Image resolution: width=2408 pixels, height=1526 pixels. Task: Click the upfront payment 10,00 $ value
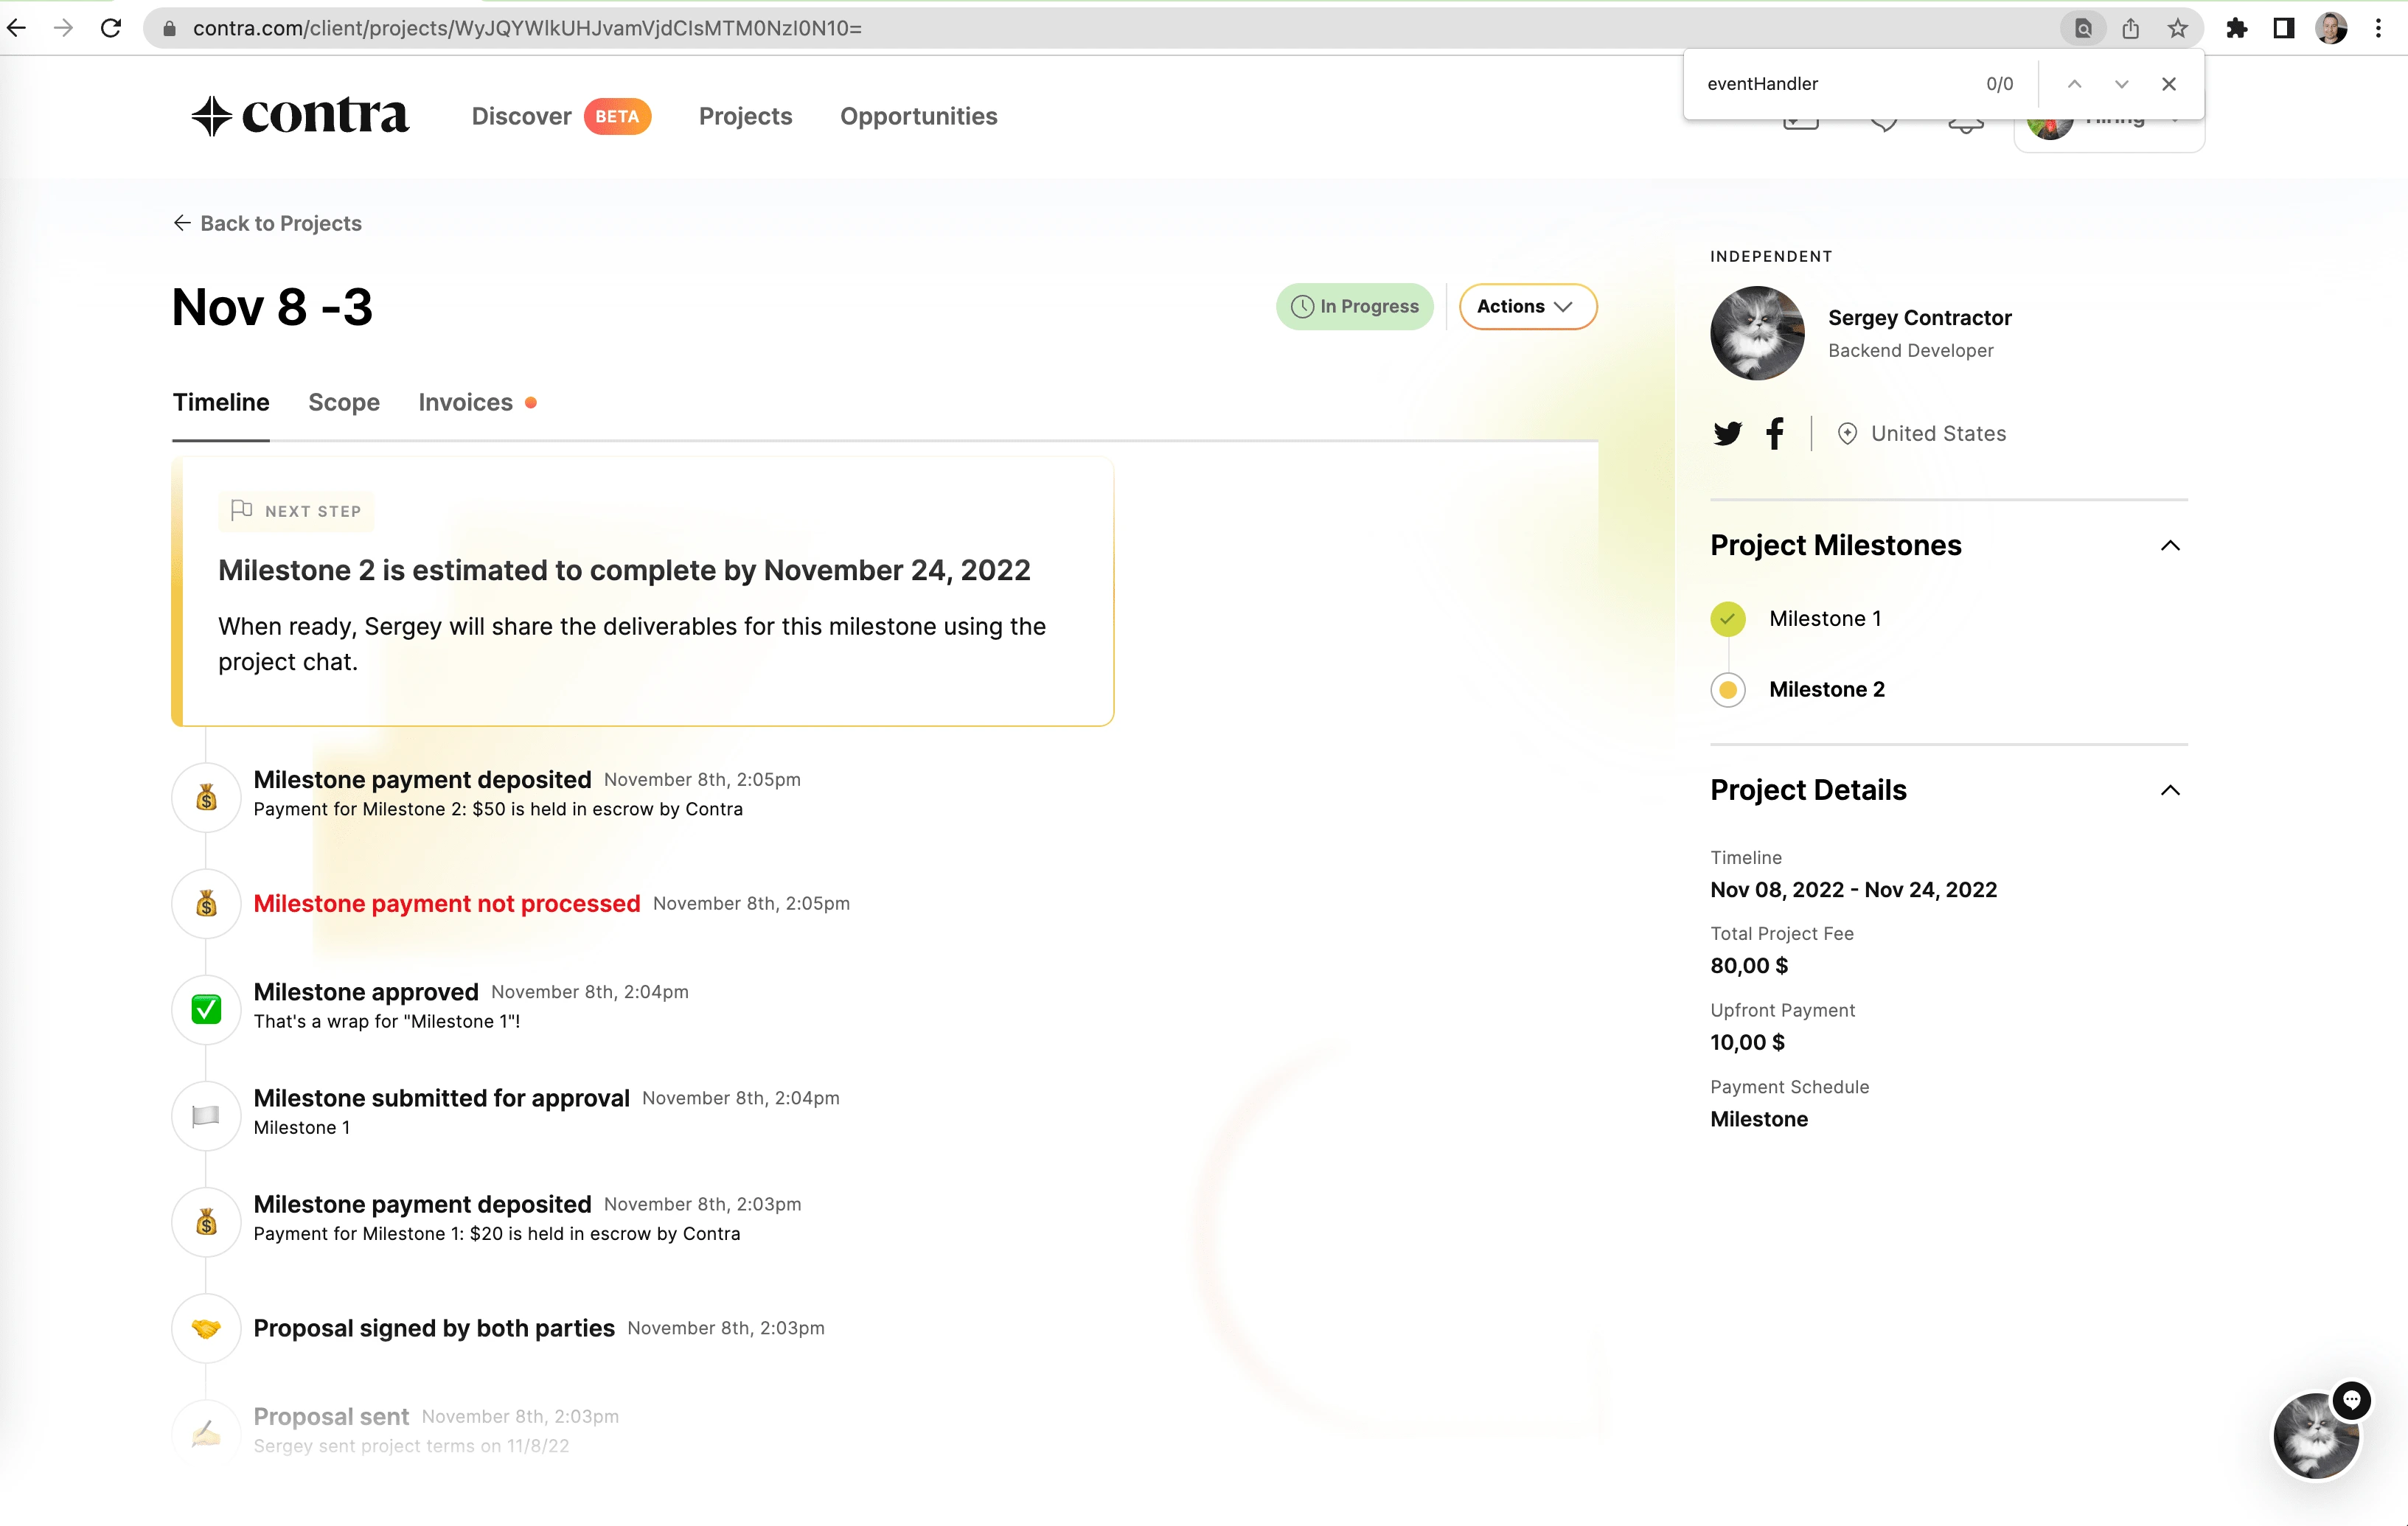tap(1747, 1043)
